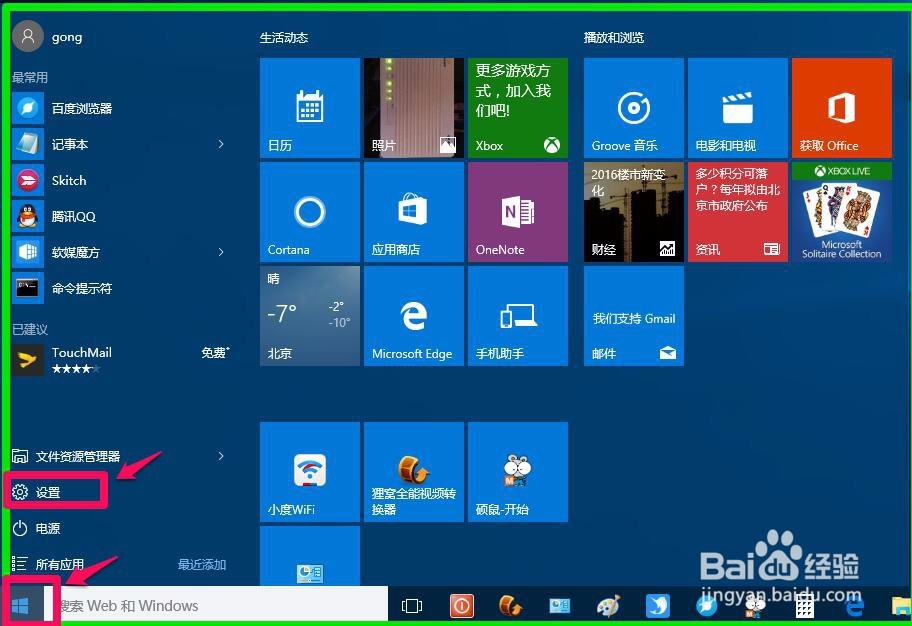Expand the 文件资源管理器 arrow

220,457
